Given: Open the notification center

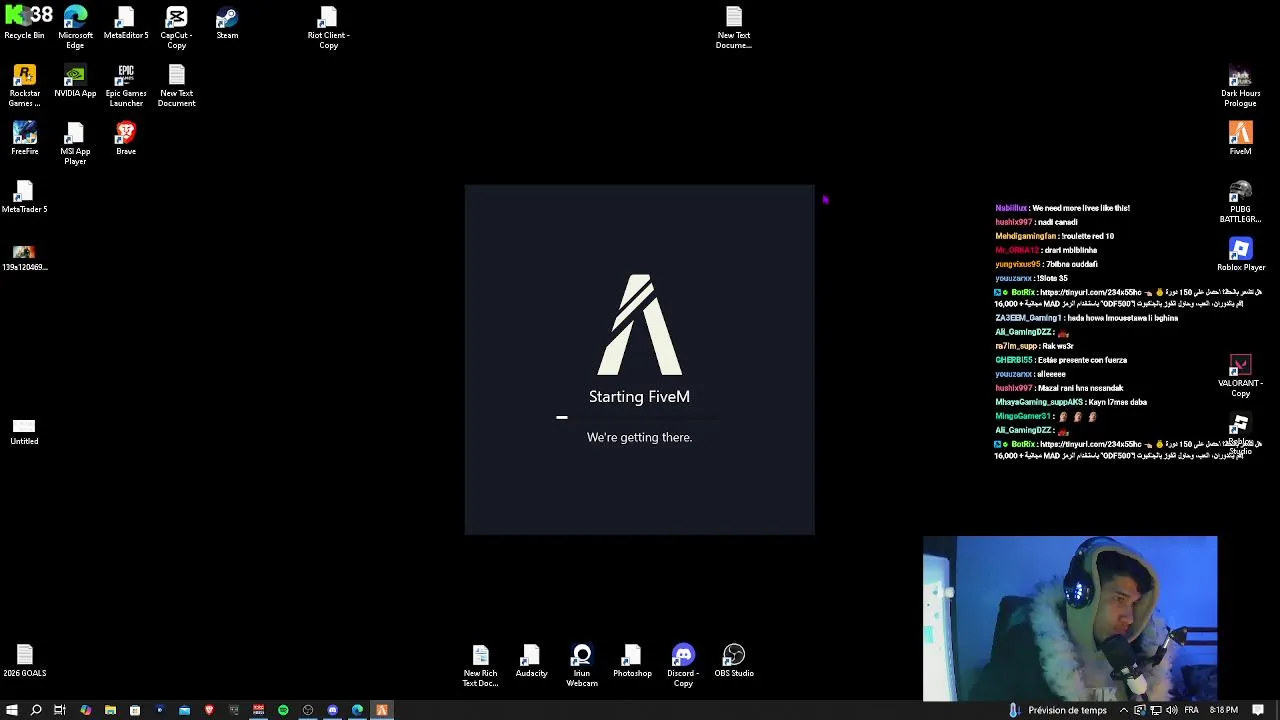Looking at the screenshot, I should coord(1258,710).
